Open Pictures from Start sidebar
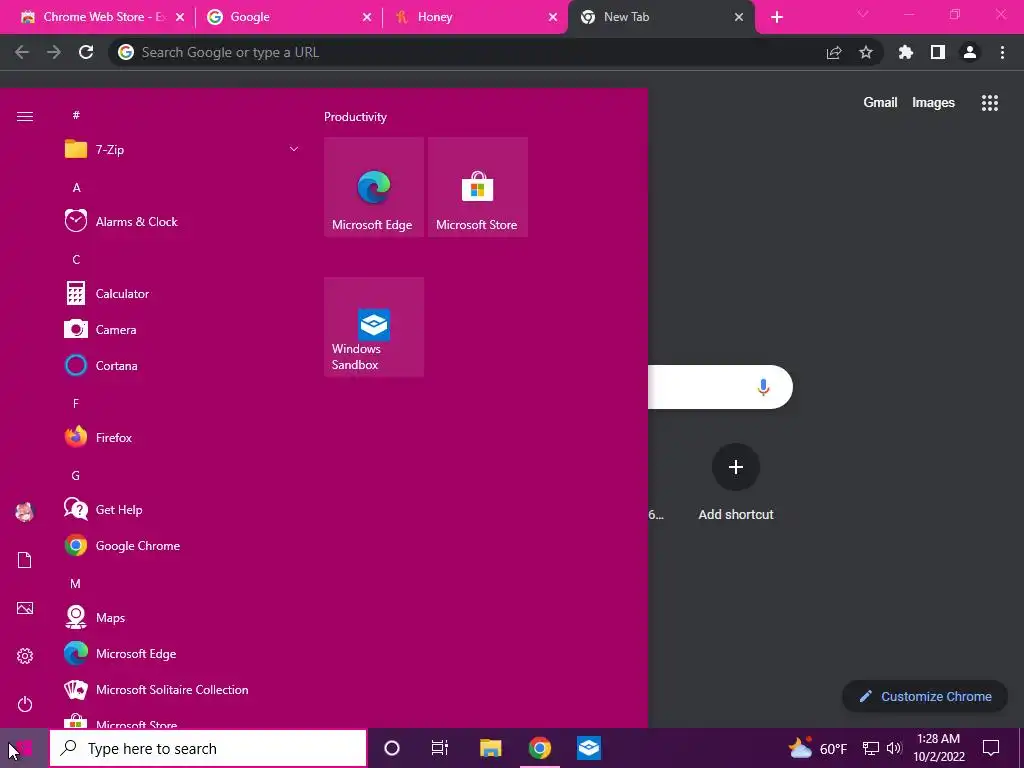This screenshot has height=768, width=1024. pyautogui.click(x=25, y=608)
